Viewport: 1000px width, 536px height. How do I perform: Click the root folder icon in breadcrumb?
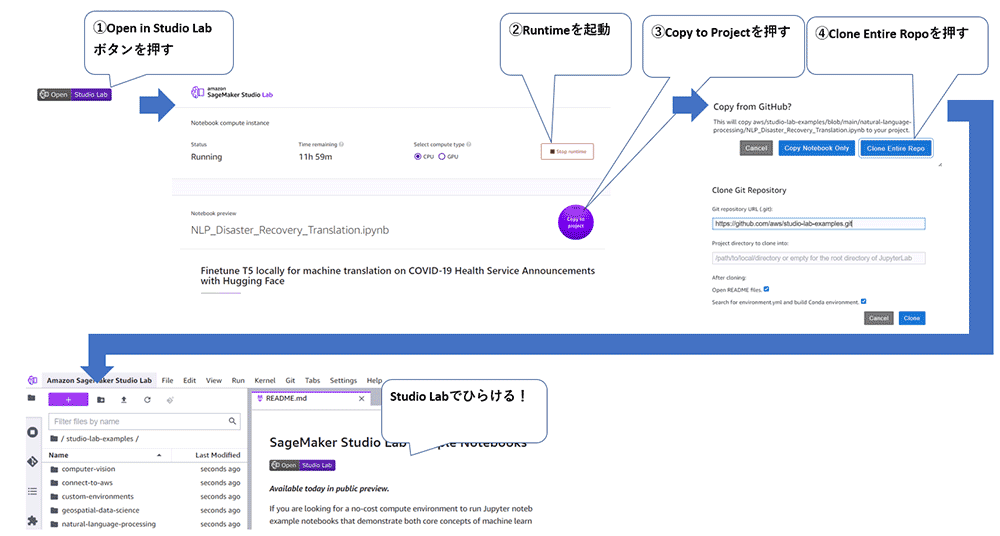pyautogui.click(x=54, y=438)
